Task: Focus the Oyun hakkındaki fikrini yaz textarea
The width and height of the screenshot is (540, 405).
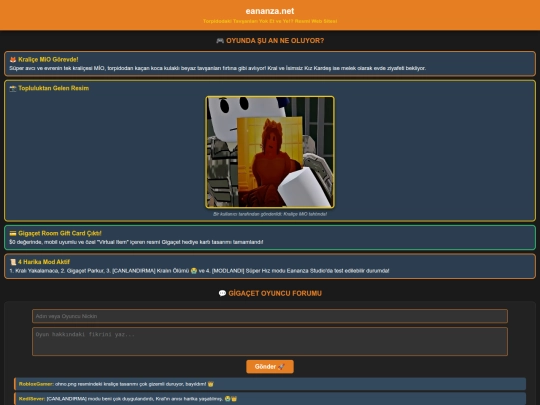Action: [270, 342]
